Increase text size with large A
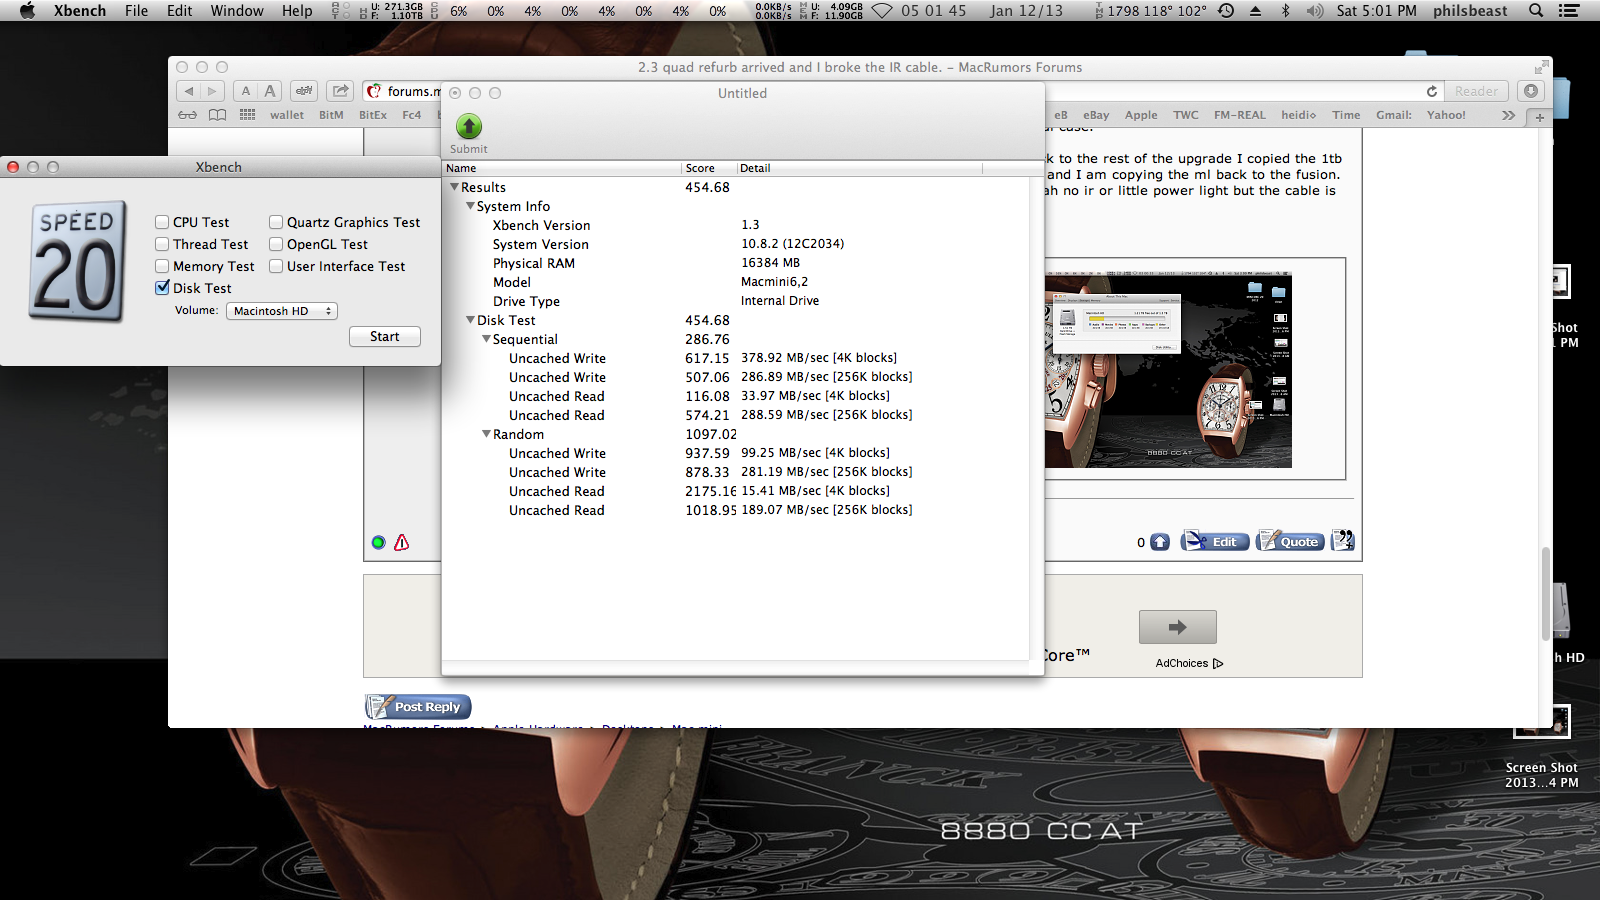This screenshot has width=1600, height=900. (x=270, y=91)
